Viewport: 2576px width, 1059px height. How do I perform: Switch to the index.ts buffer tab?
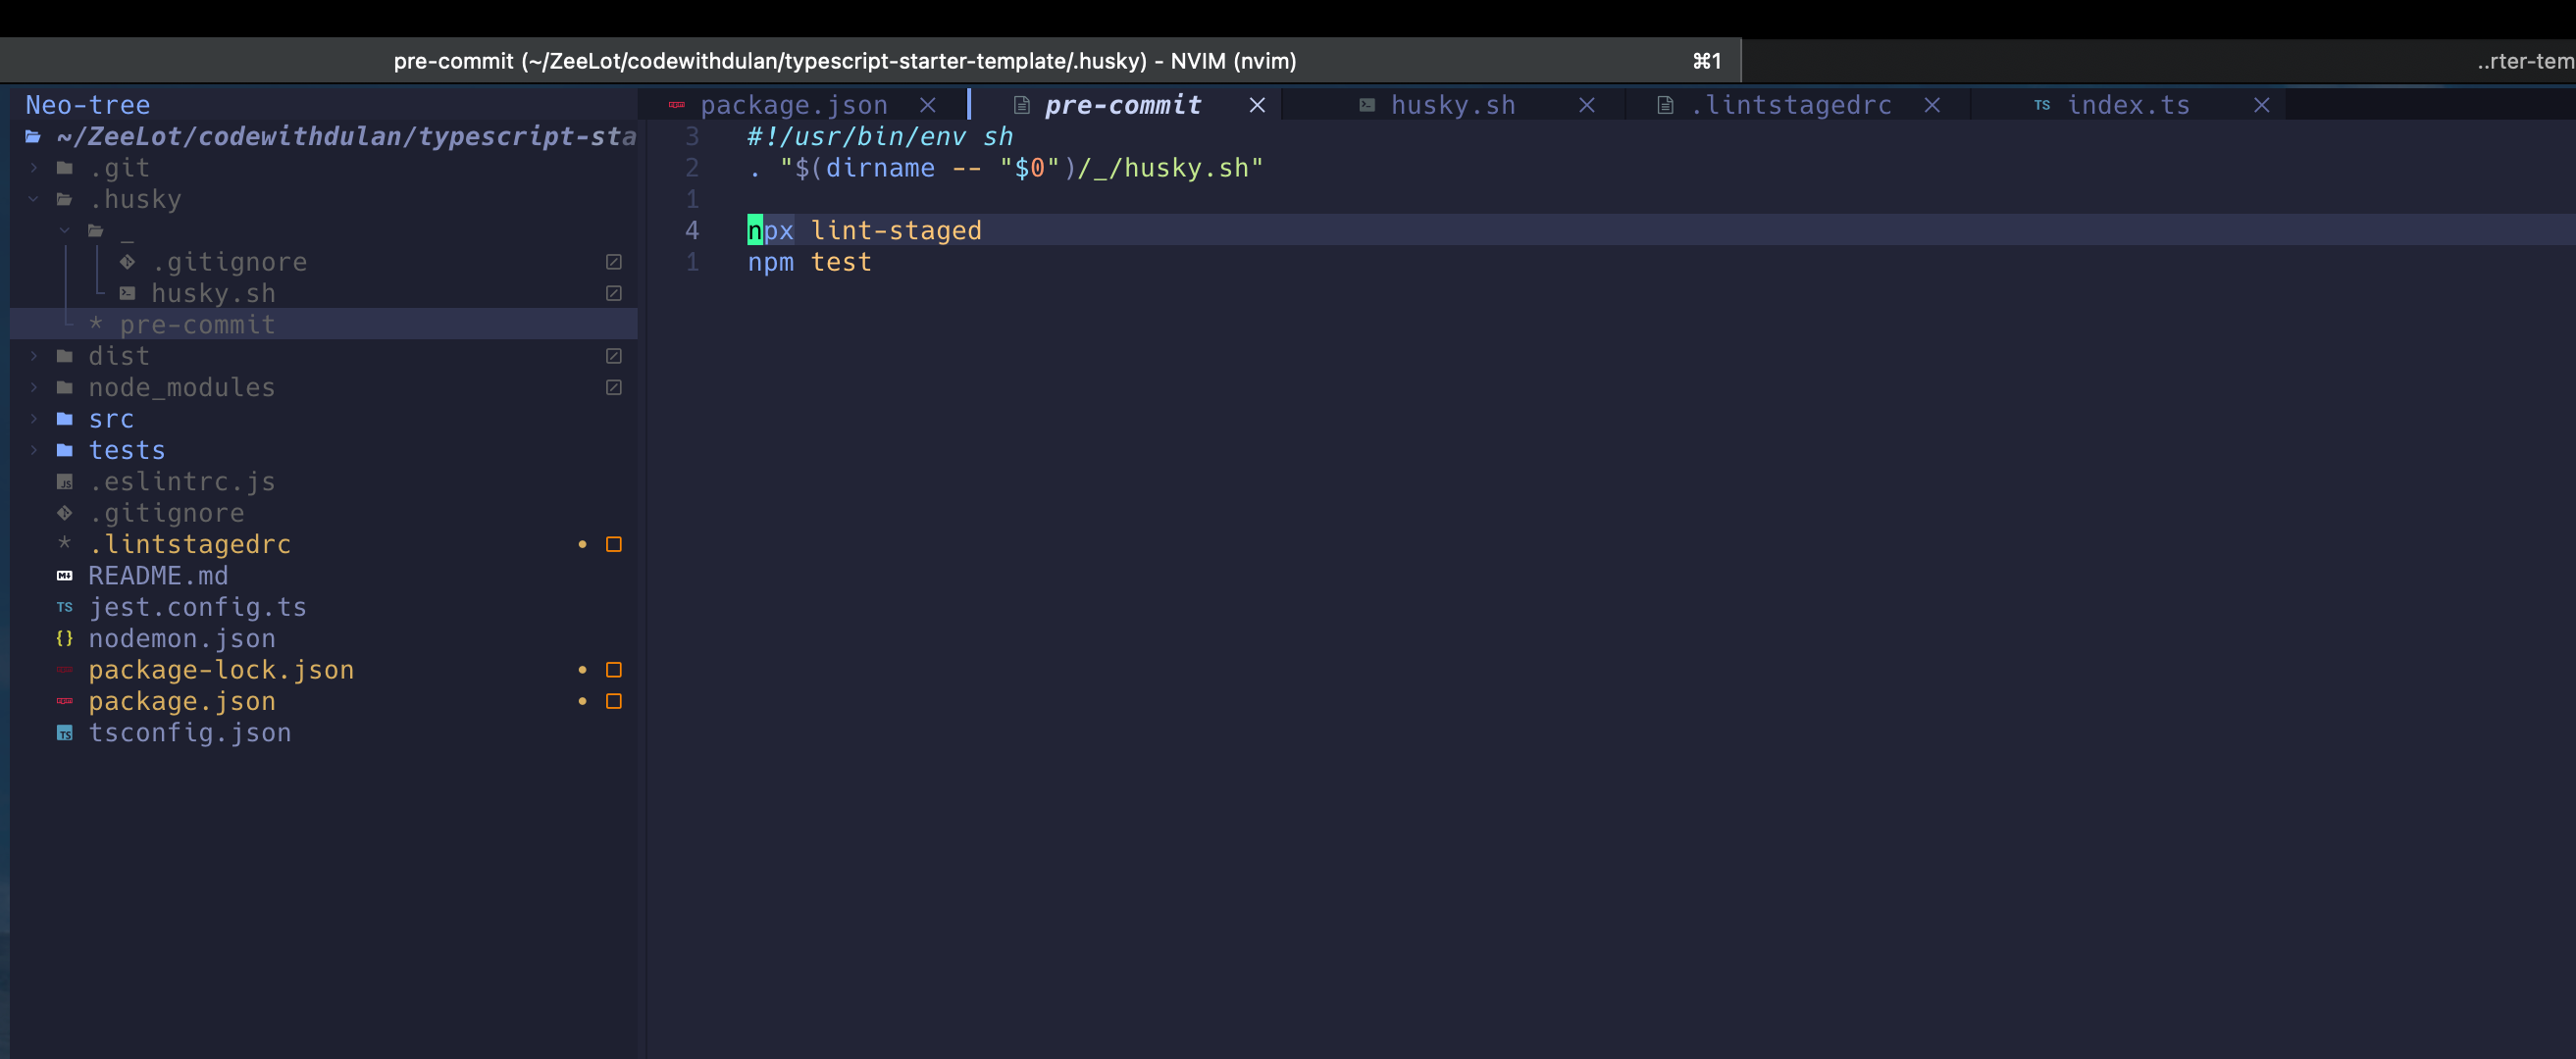click(x=2127, y=105)
